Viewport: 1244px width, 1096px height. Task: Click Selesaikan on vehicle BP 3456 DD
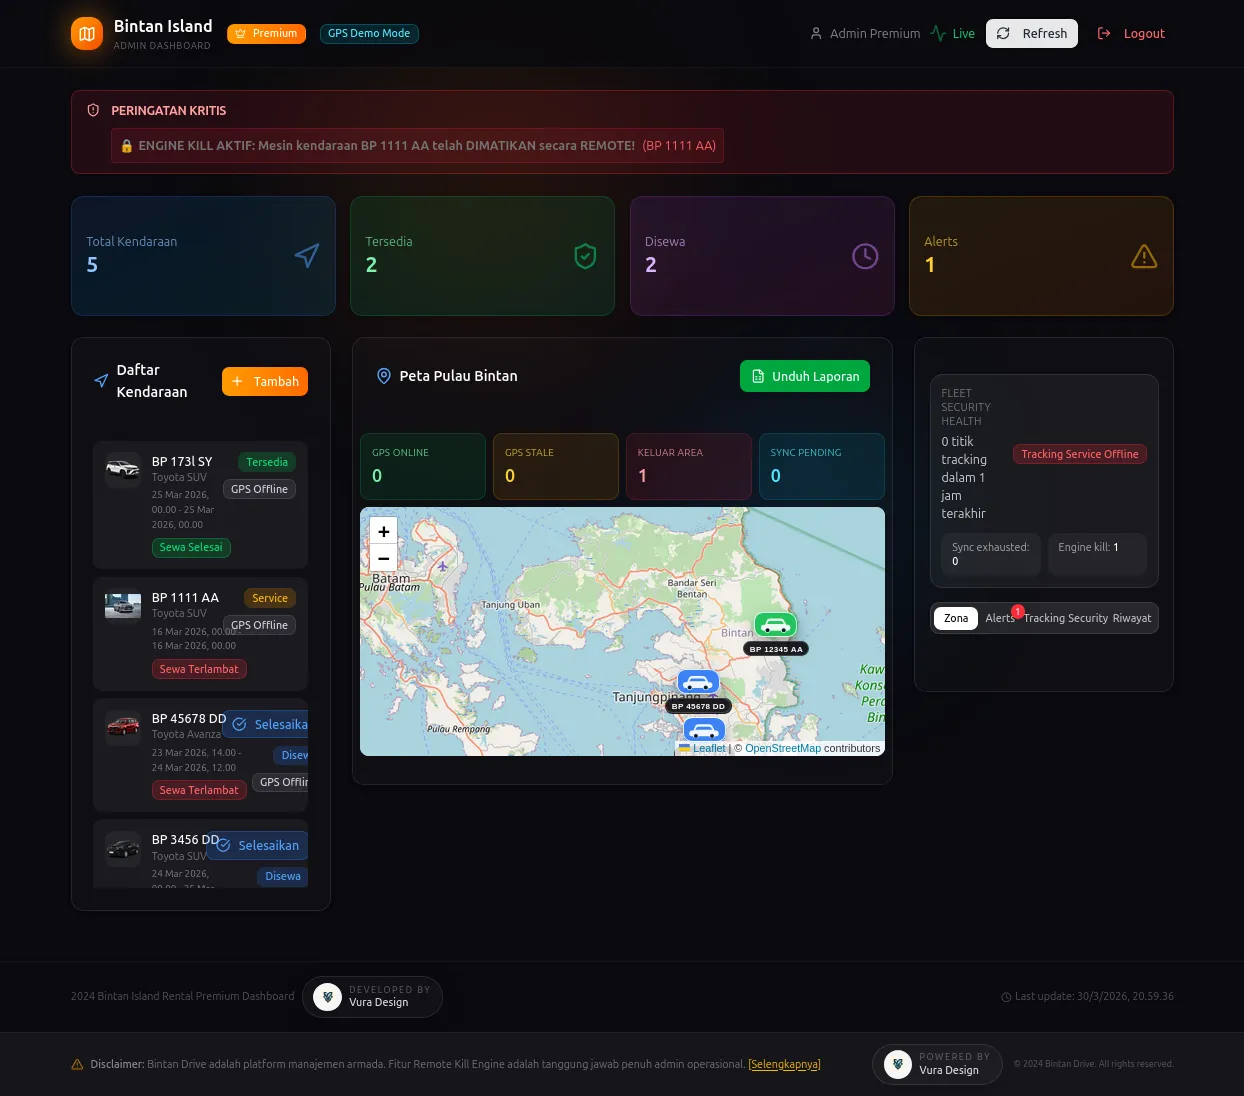click(257, 845)
